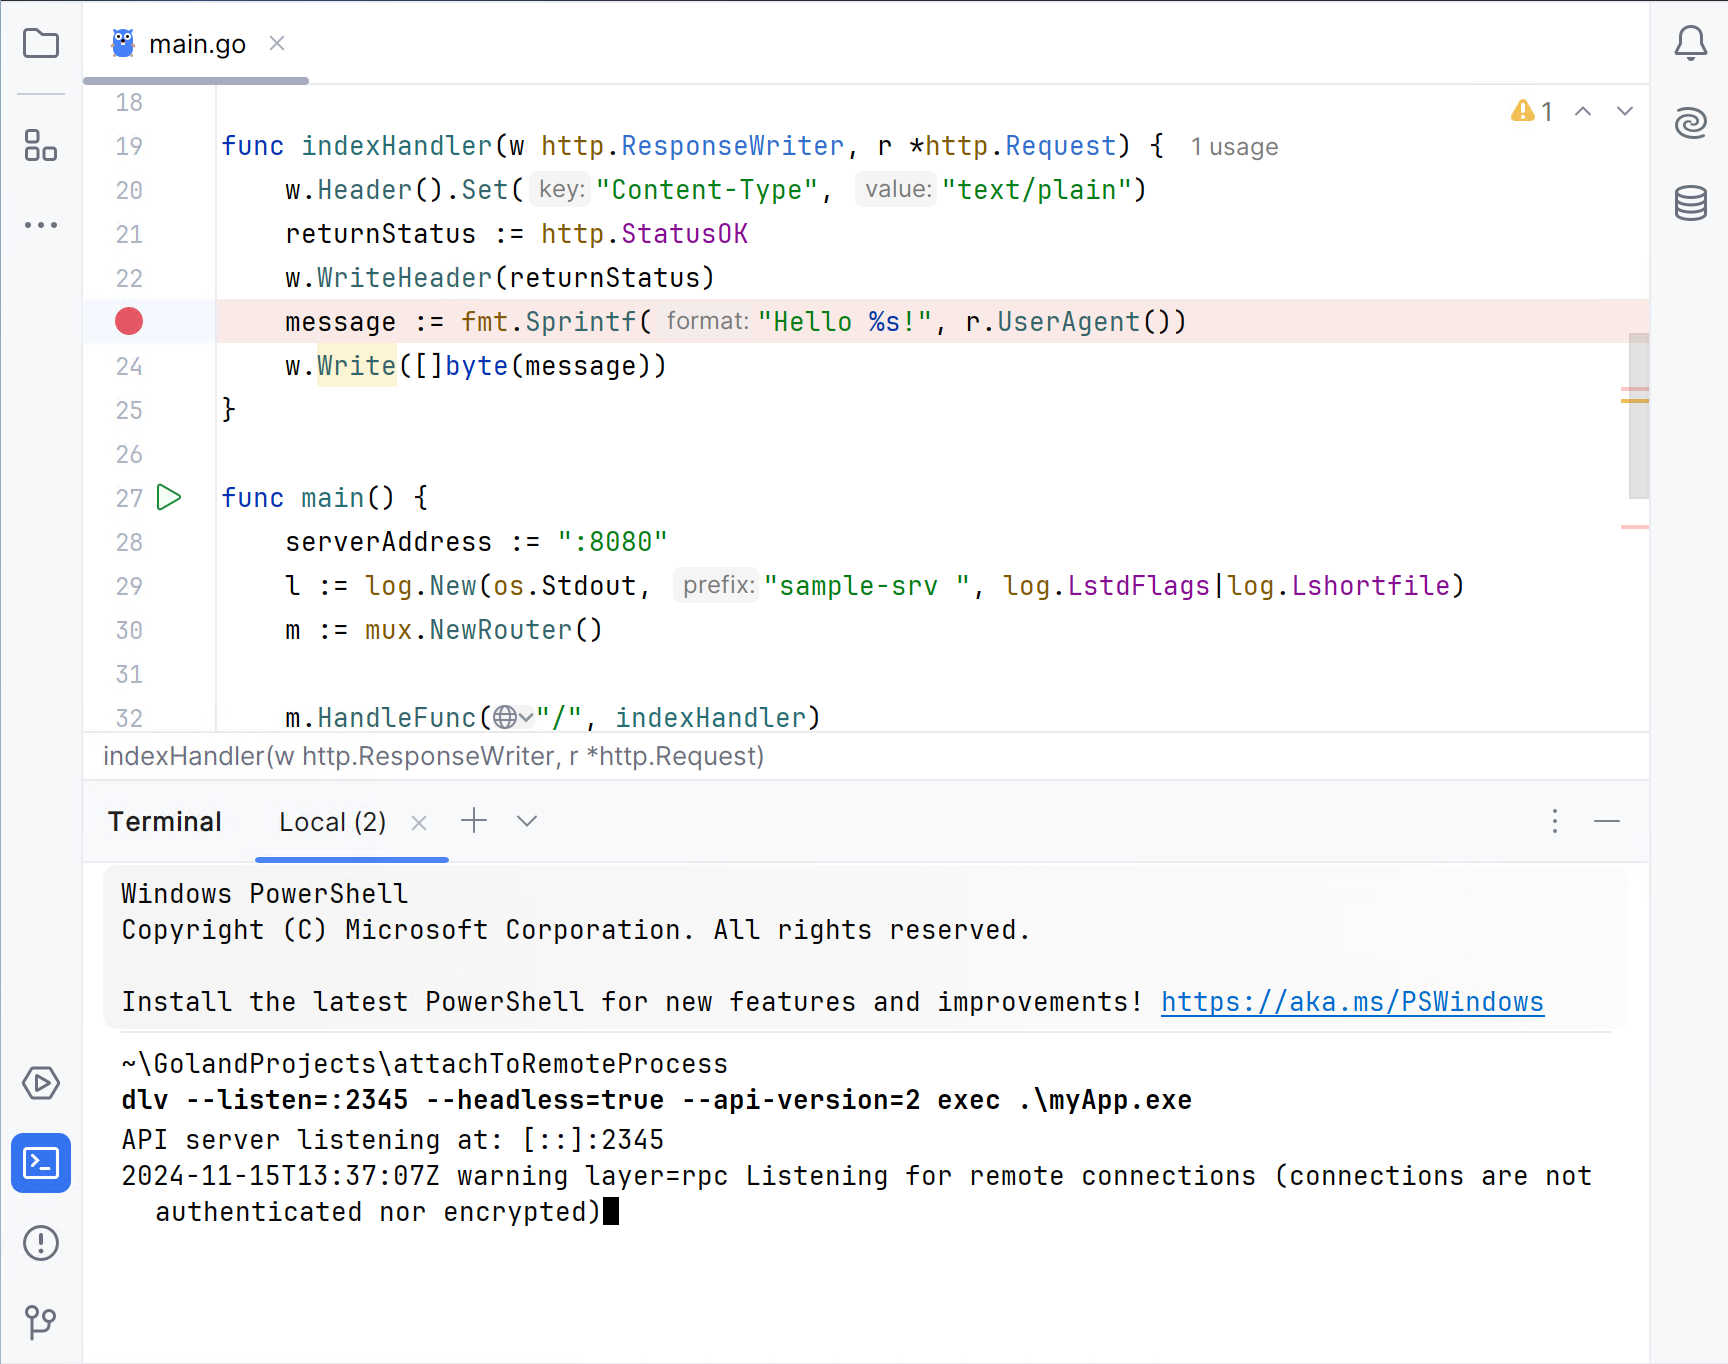Screen dimensions: 1728x1364
Task: Show more tool windows ellipsis
Action: point(41,225)
